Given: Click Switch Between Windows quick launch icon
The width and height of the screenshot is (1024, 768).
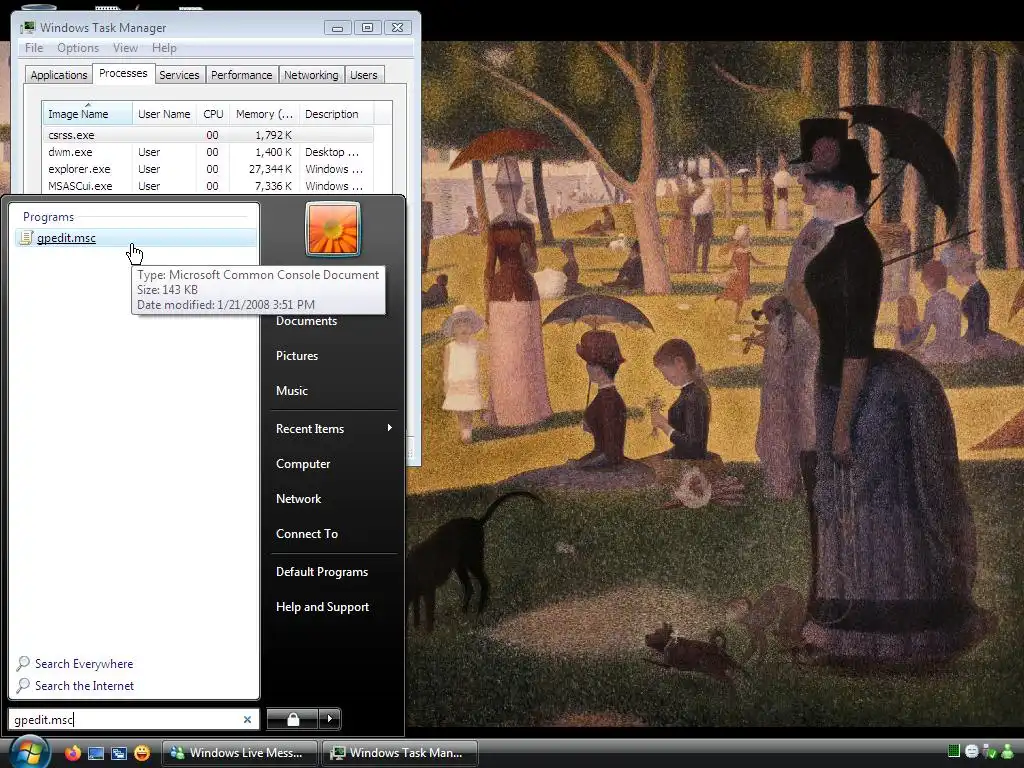Looking at the screenshot, I should point(119,754).
